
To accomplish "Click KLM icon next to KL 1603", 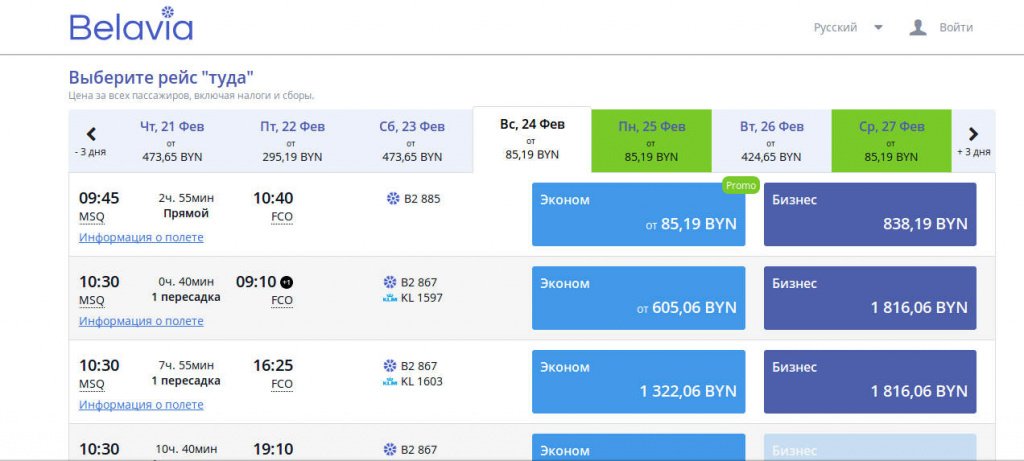I will pos(390,382).
